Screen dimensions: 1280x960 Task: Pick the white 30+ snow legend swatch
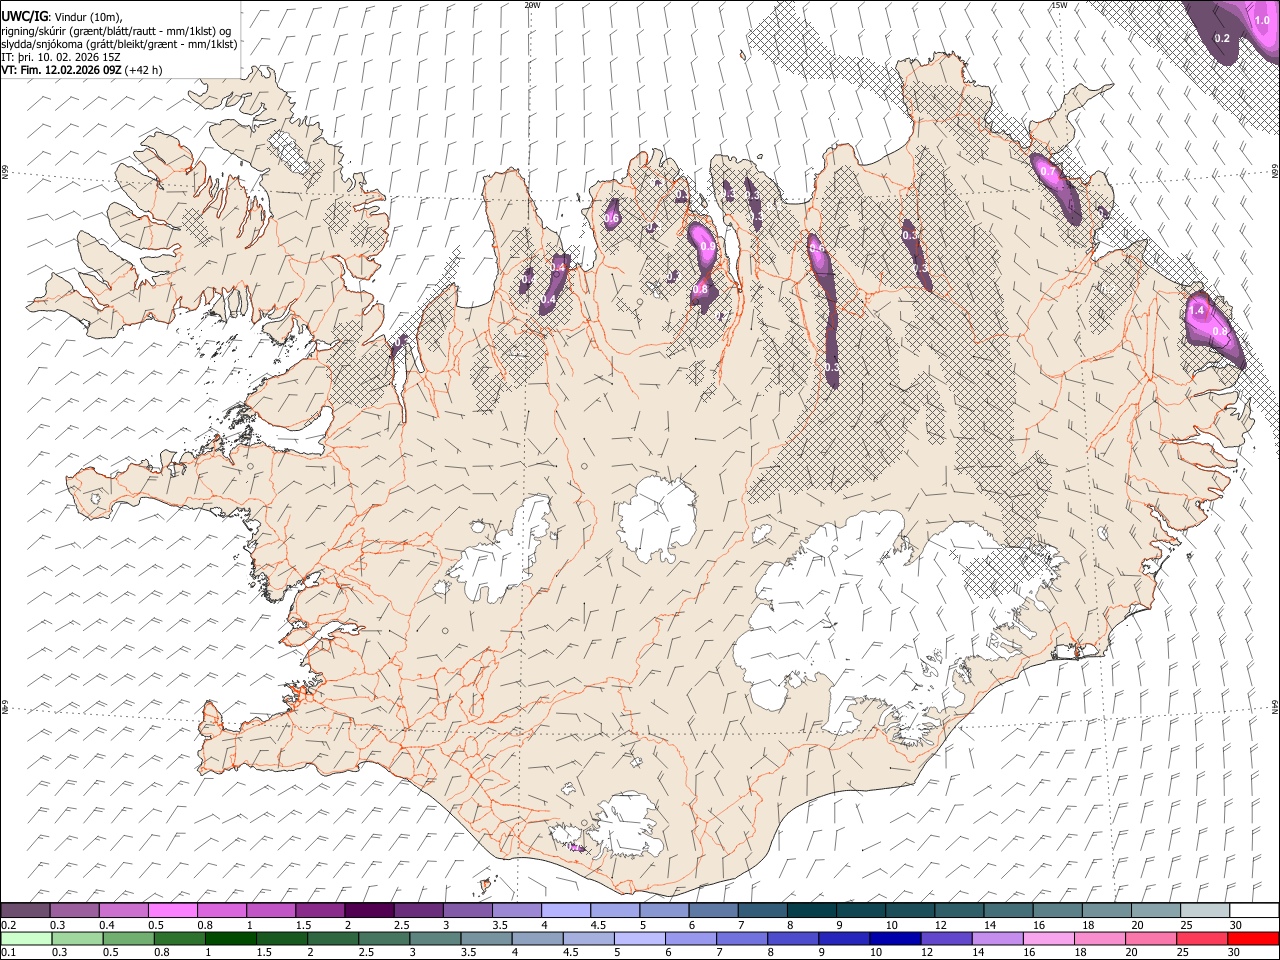[x=1253, y=910]
